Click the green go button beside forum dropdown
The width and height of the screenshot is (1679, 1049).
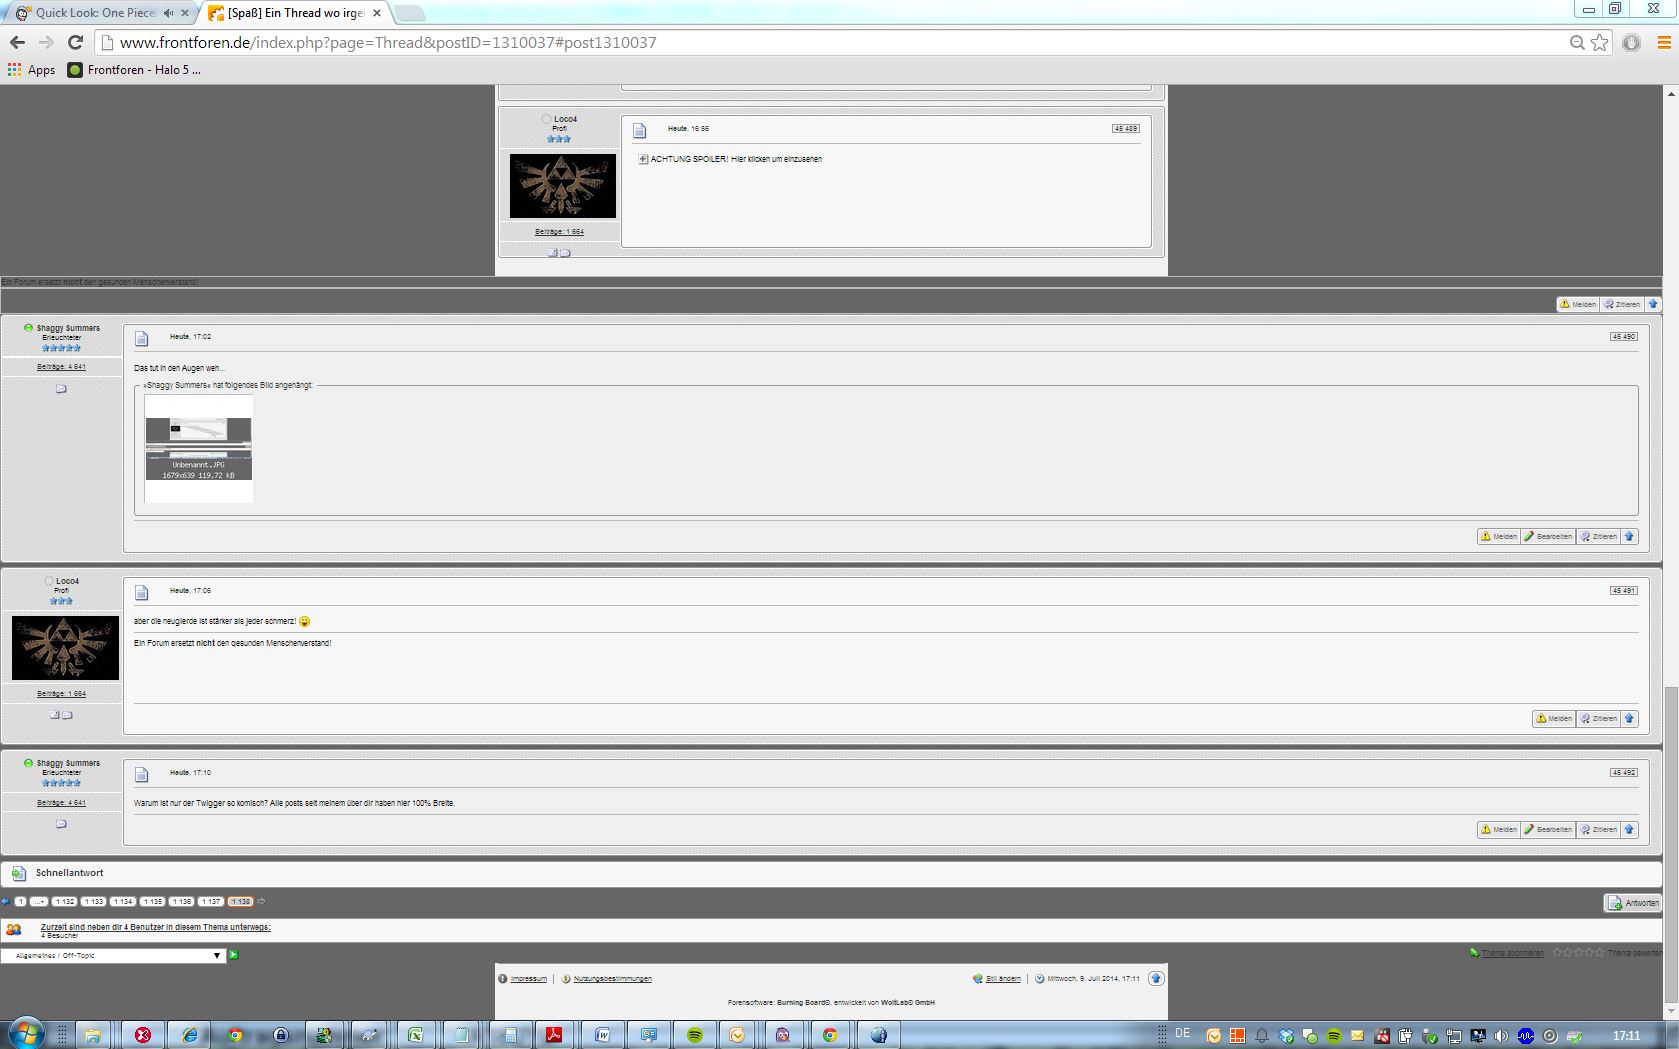[x=234, y=955]
